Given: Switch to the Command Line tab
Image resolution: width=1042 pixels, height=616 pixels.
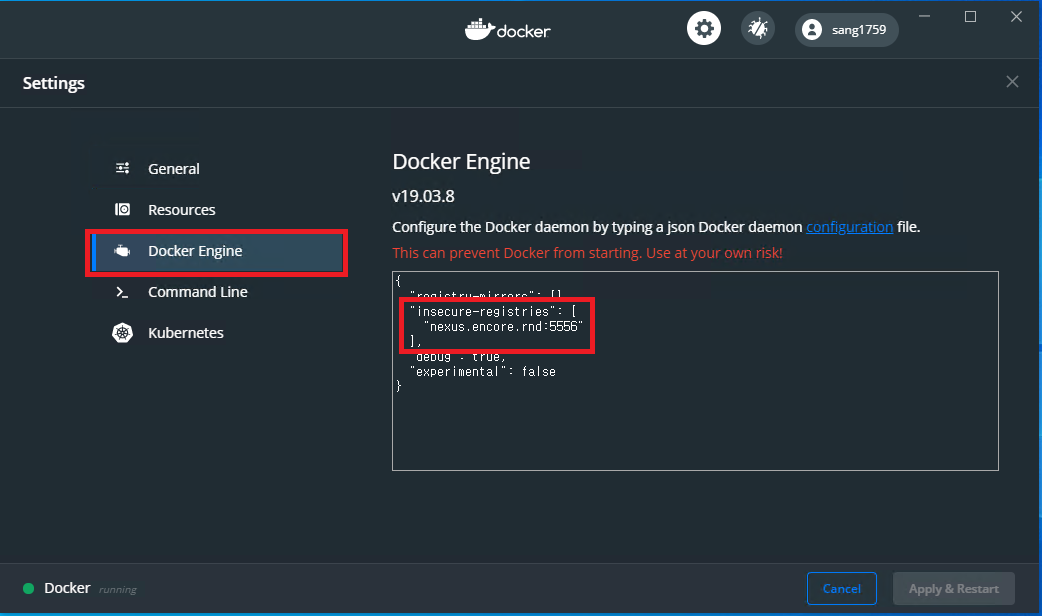Looking at the screenshot, I should 217,292.
